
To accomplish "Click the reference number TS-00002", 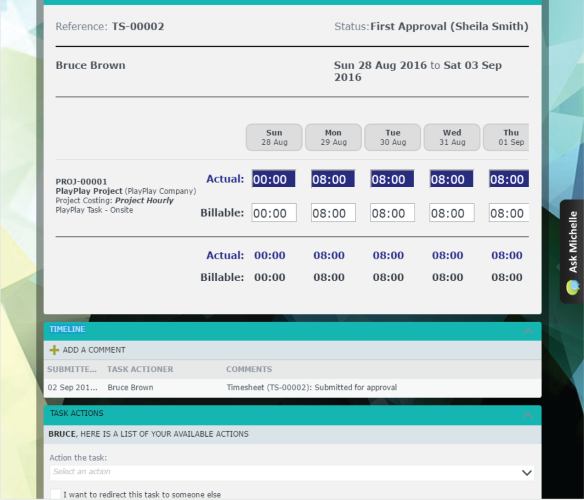I will pyautogui.click(x=138, y=26).
